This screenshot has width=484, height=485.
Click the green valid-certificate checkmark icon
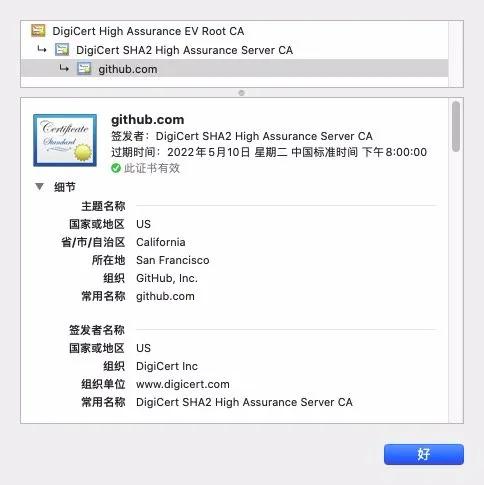click(x=116, y=168)
